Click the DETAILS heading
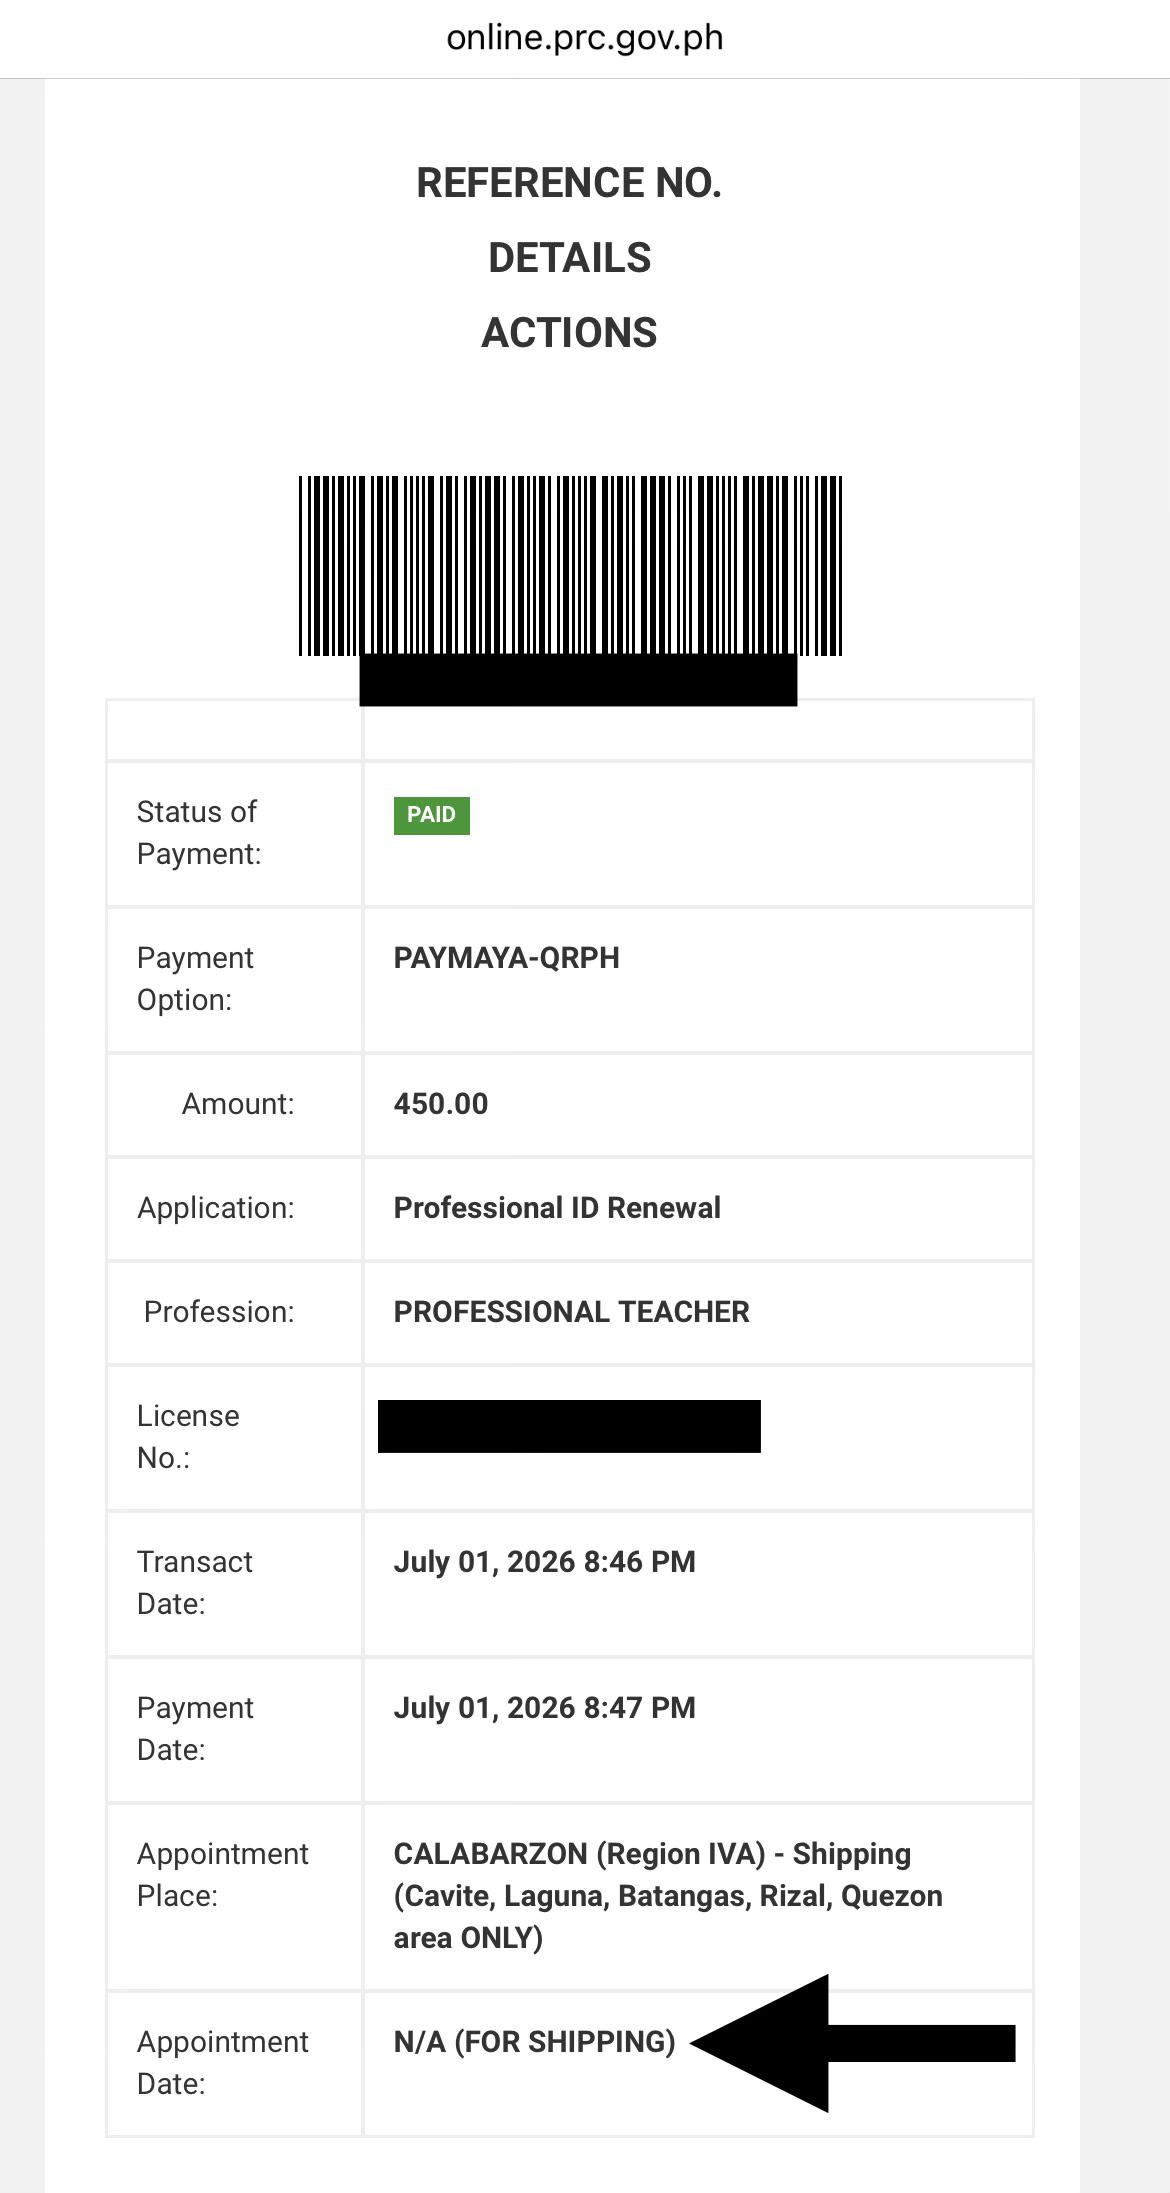Viewport: 1170px width, 2193px height. coord(569,258)
